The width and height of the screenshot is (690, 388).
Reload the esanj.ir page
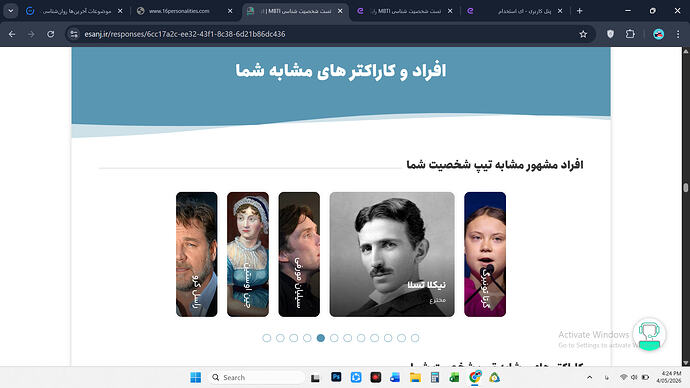coord(51,34)
